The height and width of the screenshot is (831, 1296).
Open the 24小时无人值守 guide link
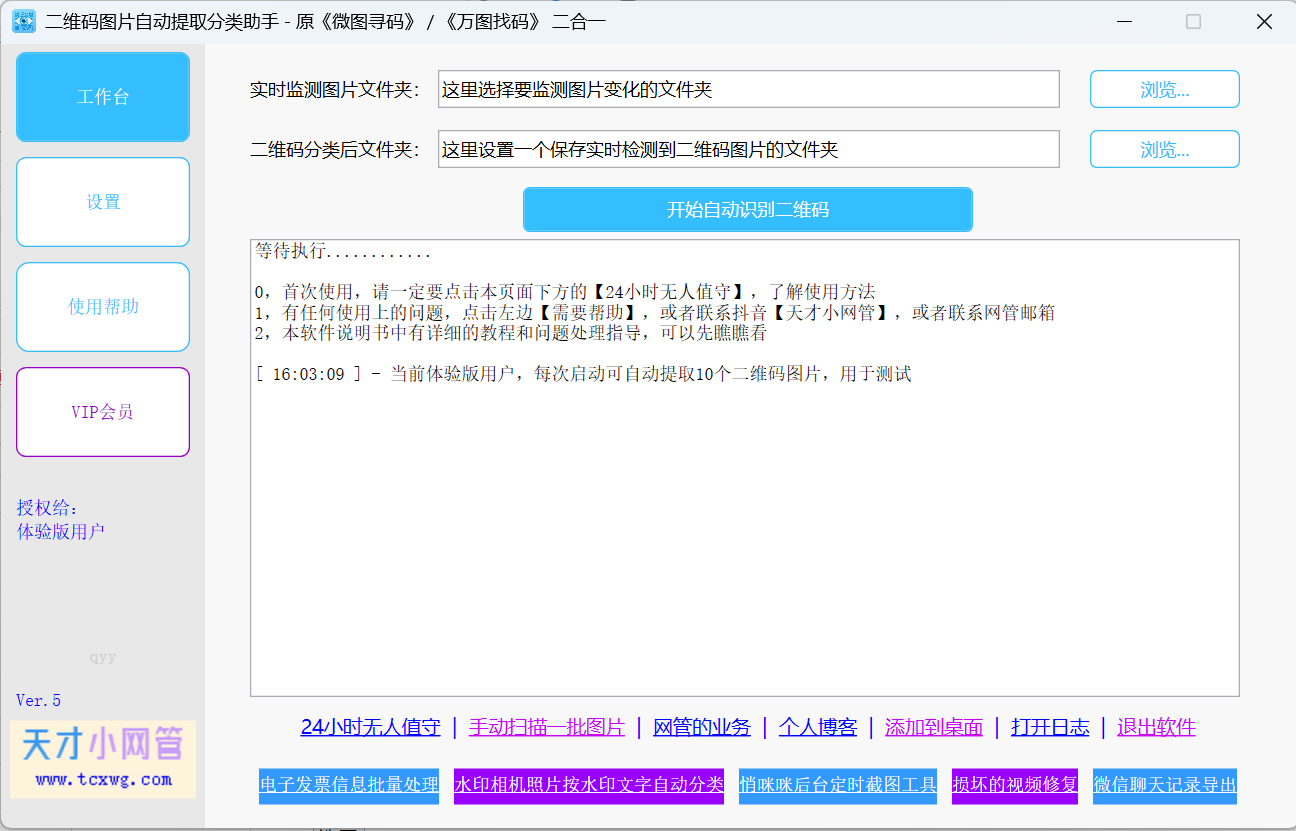click(x=370, y=727)
